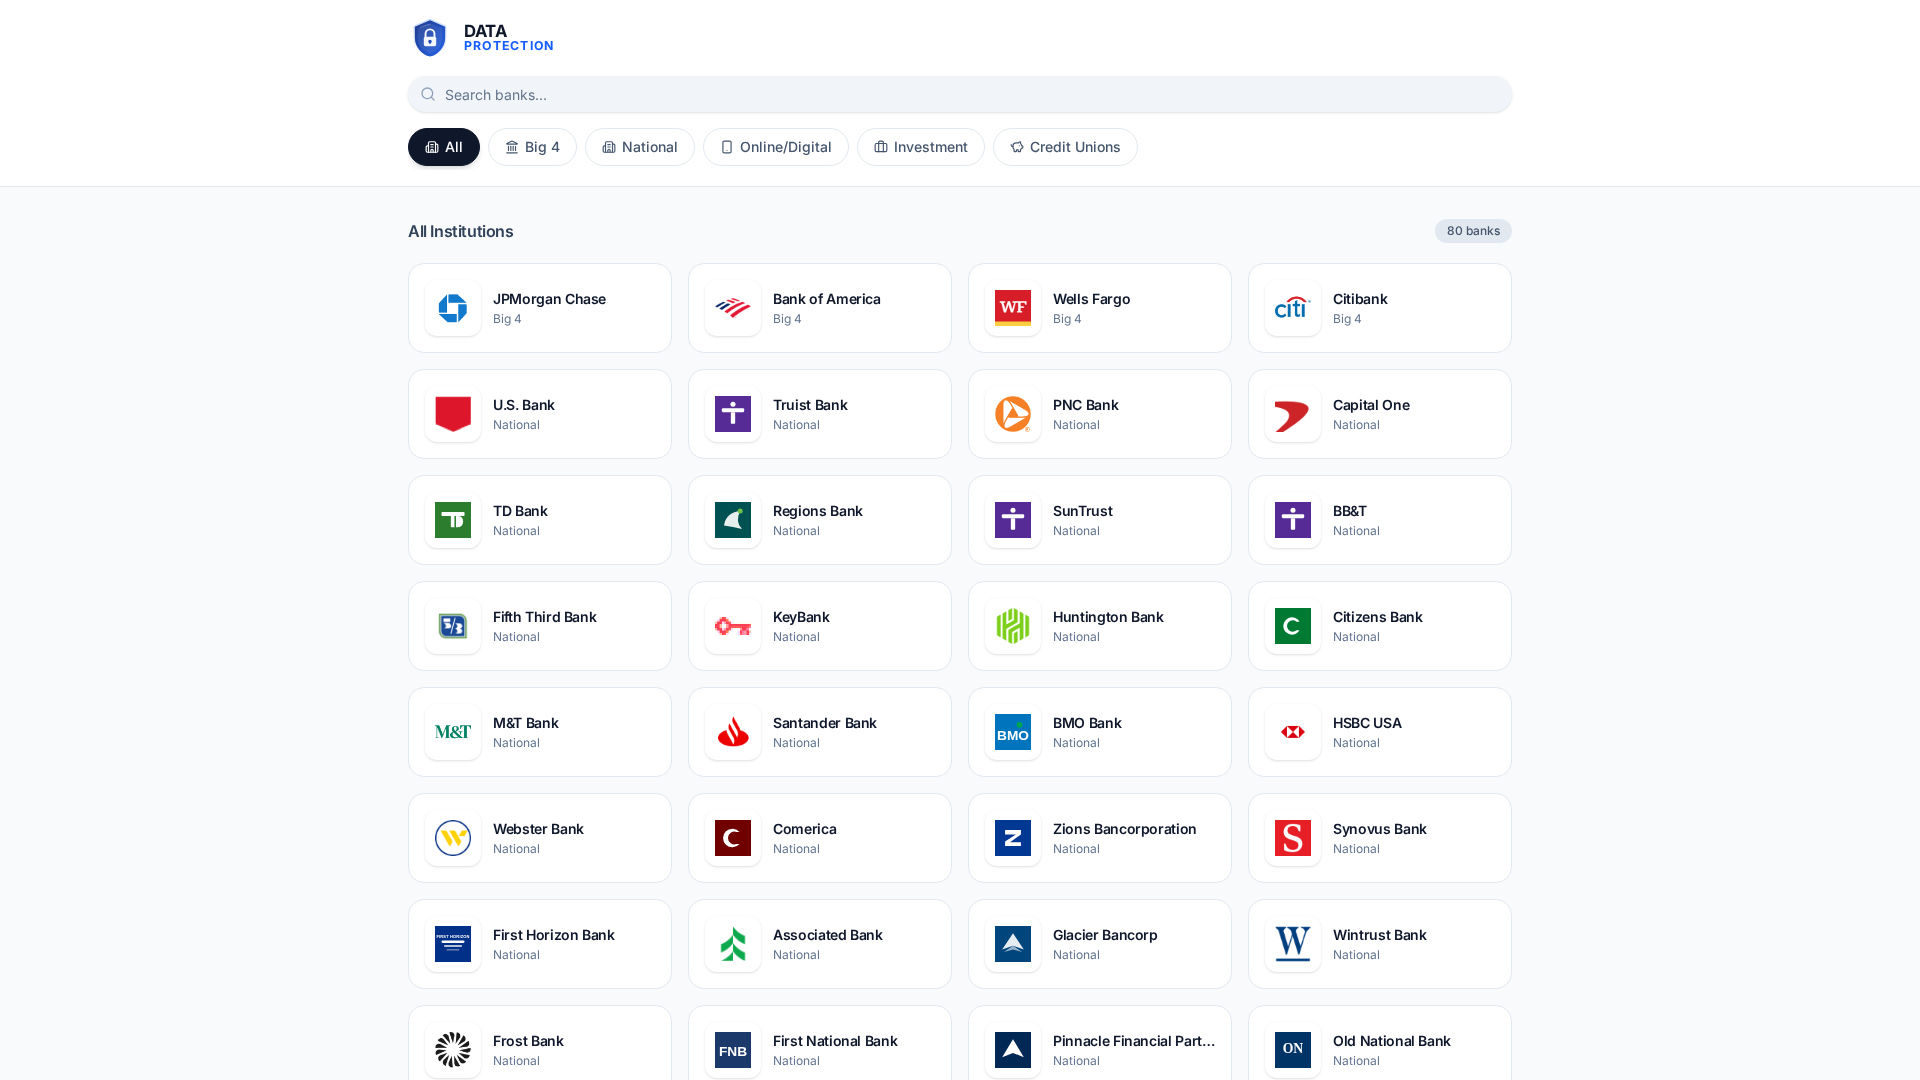Open the BB&T bank card
Viewport: 1920px width, 1080px height.
[1380, 520]
